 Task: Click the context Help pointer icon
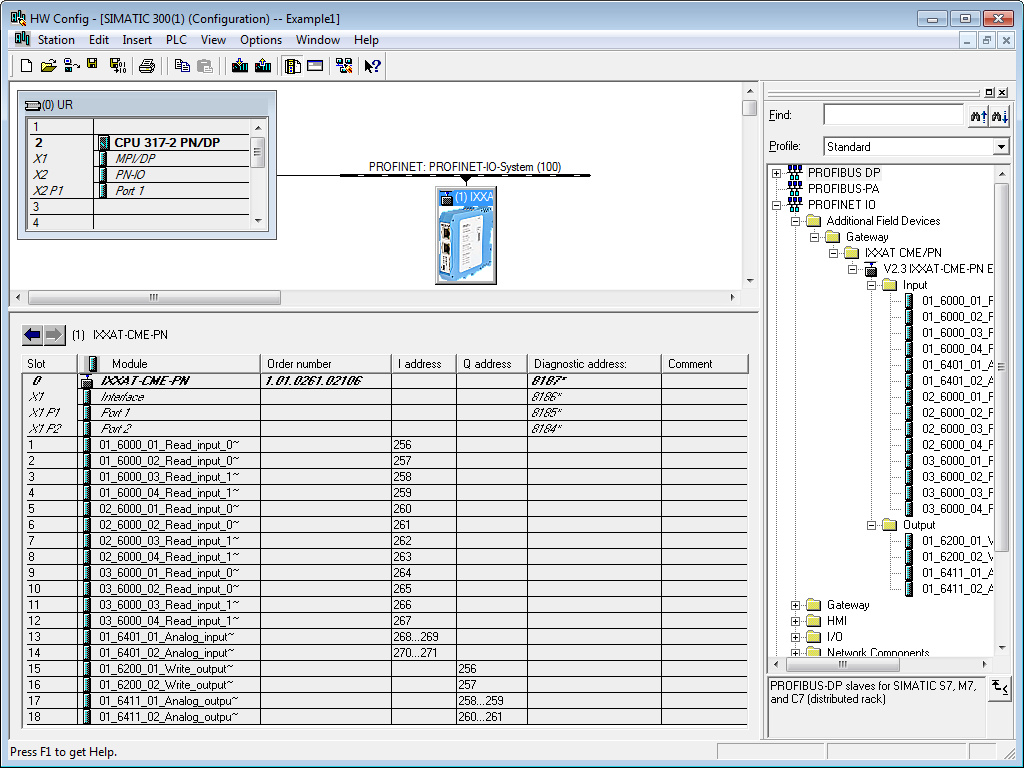pos(372,65)
